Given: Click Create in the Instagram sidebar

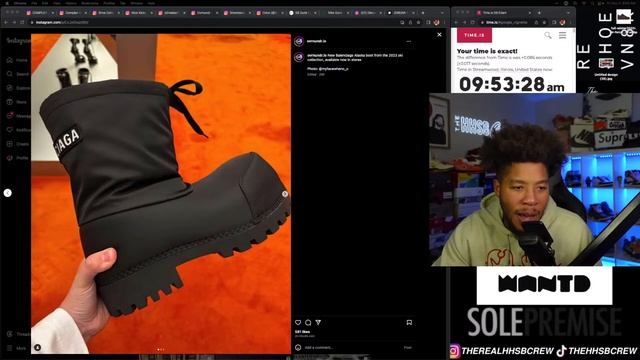Looking at the screenshot, I should click(x=17, y=144).
